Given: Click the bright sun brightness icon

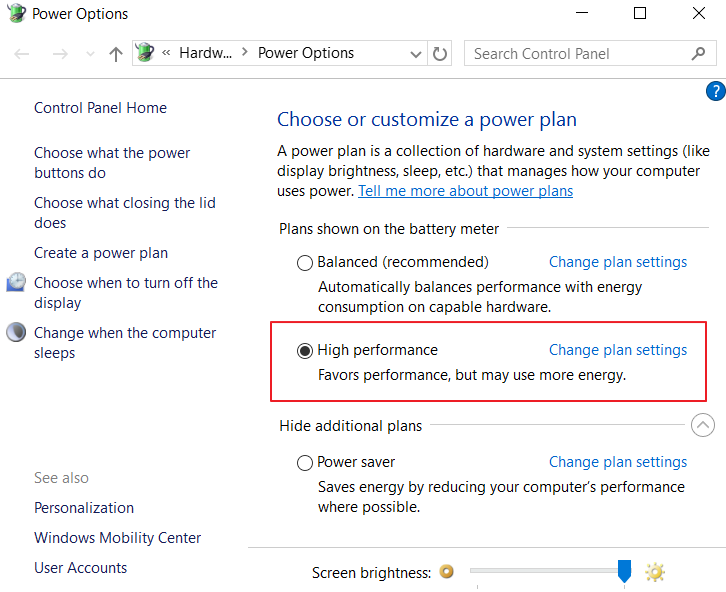Looking at the screenshot, I should [x=655, y=572].
